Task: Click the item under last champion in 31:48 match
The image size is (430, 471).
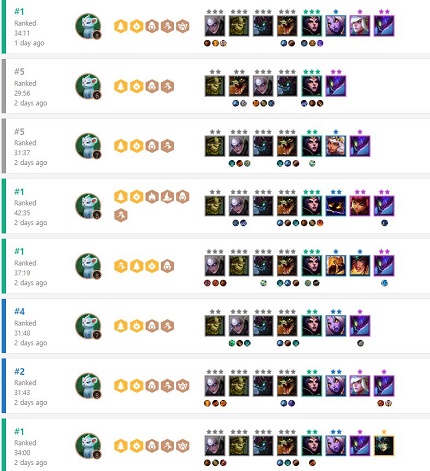Action: (360, 343)
